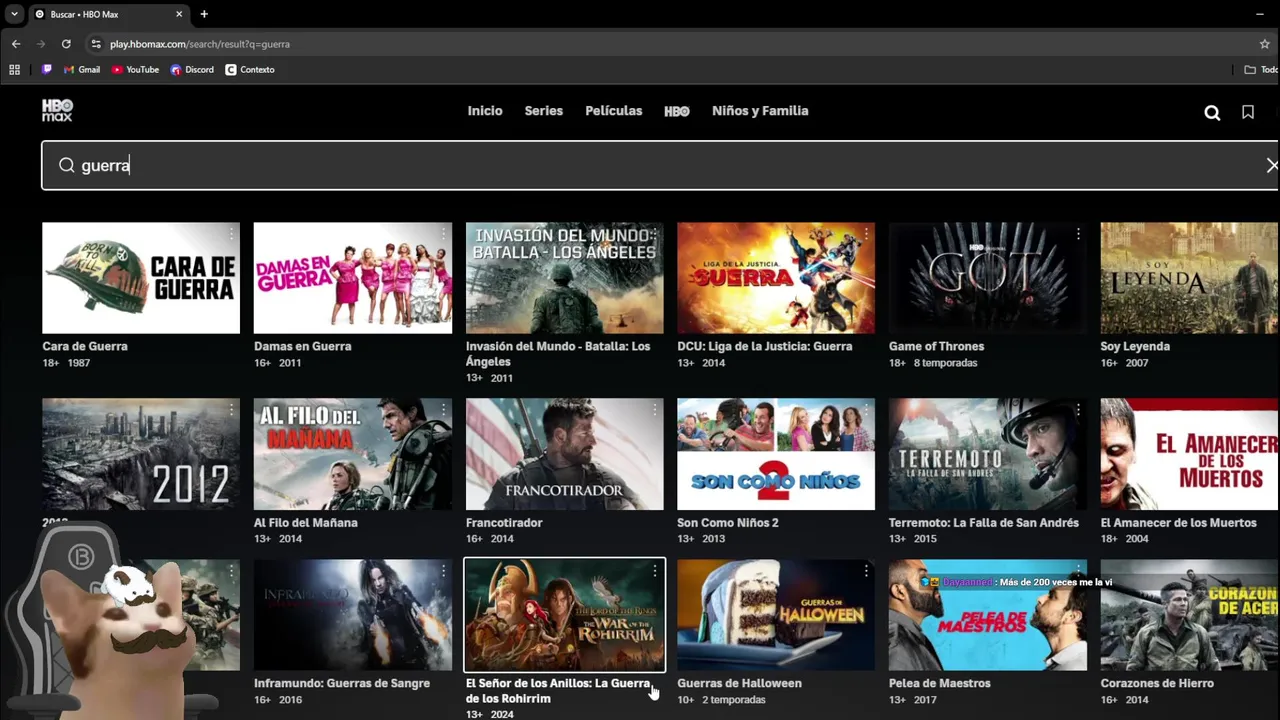This screenshot has width=1280, height=720.
Task: Open El Amanecer de los Muertos thumbnail
Action: [1189, 454]
